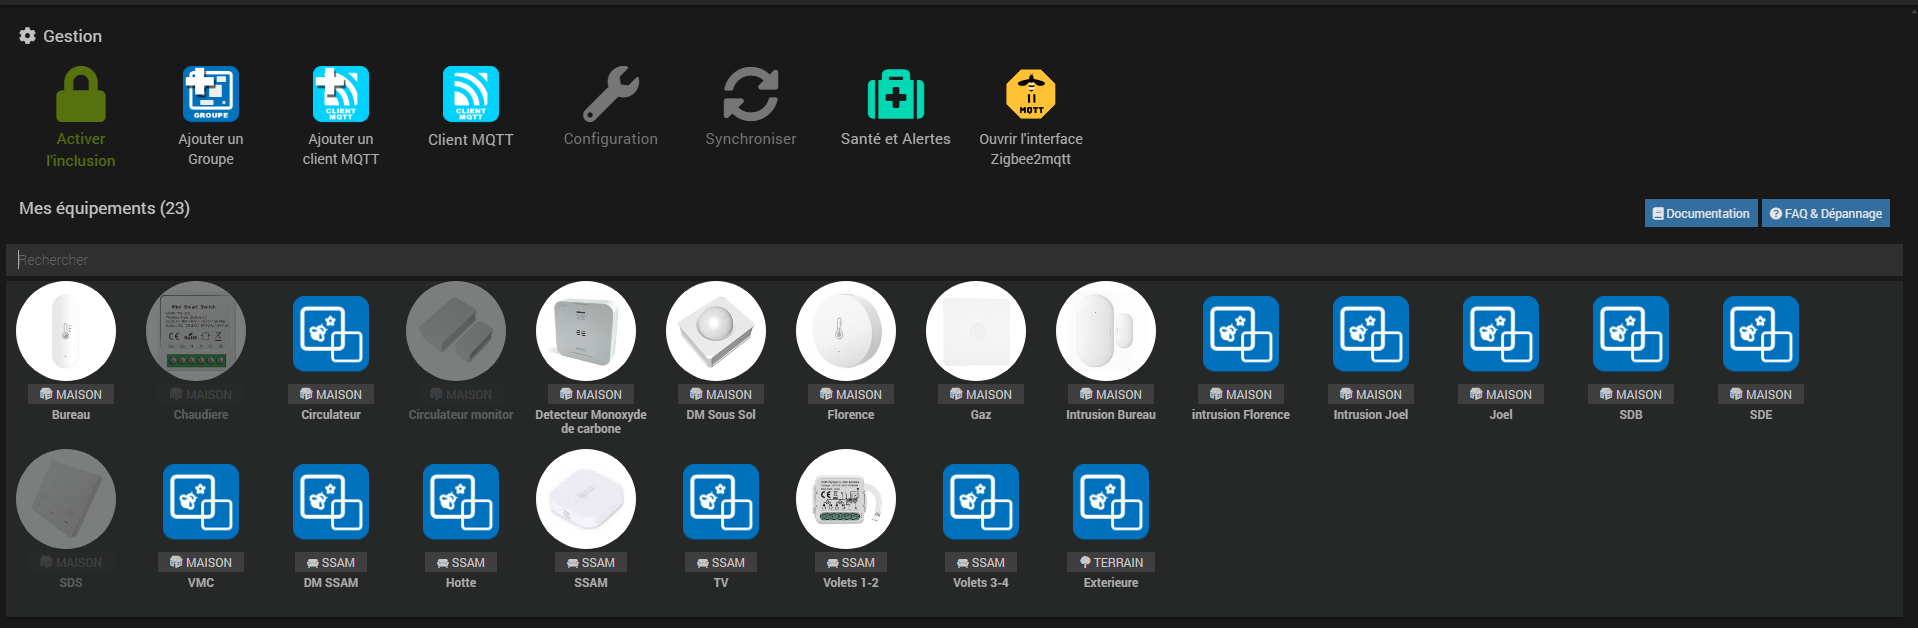This screenshot has width=1918, height=628.
Task: Open the VMC equipment icon
Action: 201,502
